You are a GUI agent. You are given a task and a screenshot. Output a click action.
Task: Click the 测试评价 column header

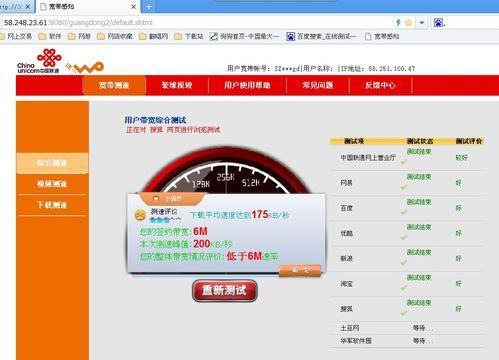click(469, 141)
